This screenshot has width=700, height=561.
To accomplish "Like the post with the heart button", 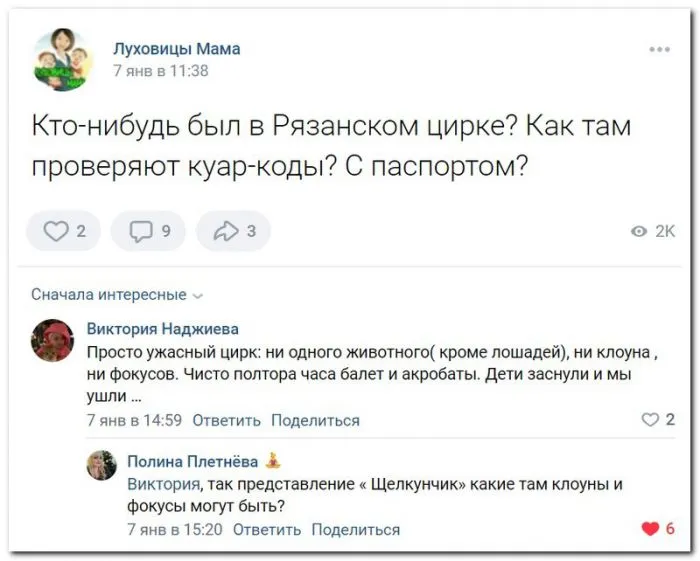I will [62, 232].
